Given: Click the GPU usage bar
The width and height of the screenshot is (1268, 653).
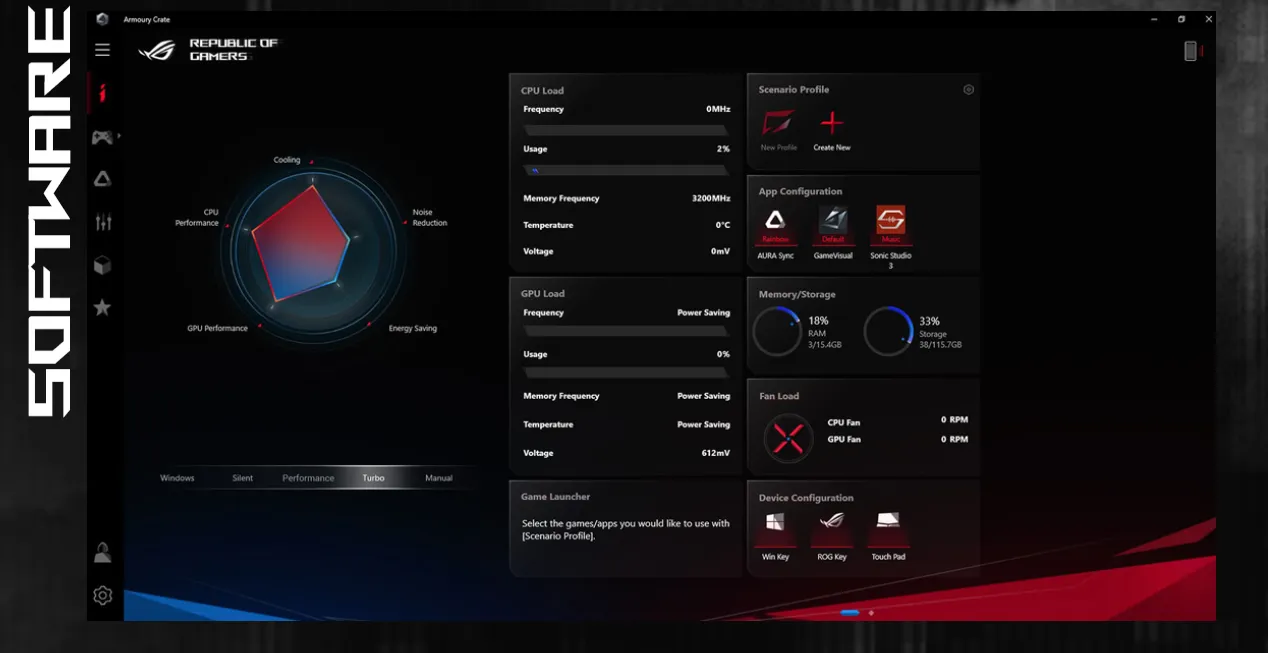Looking at the screenshot, I should point(626,373).
